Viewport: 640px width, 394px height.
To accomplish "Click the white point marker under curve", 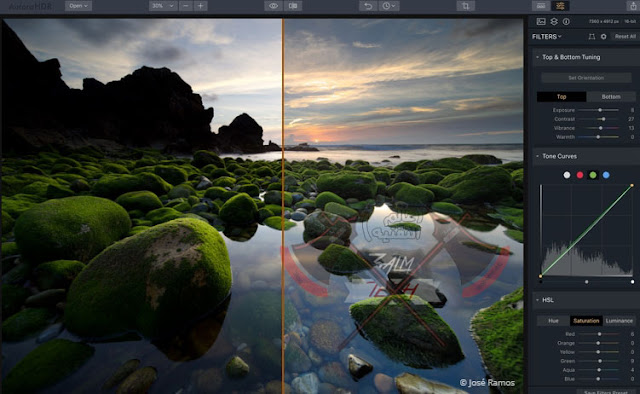I will [x=633, y=282].
